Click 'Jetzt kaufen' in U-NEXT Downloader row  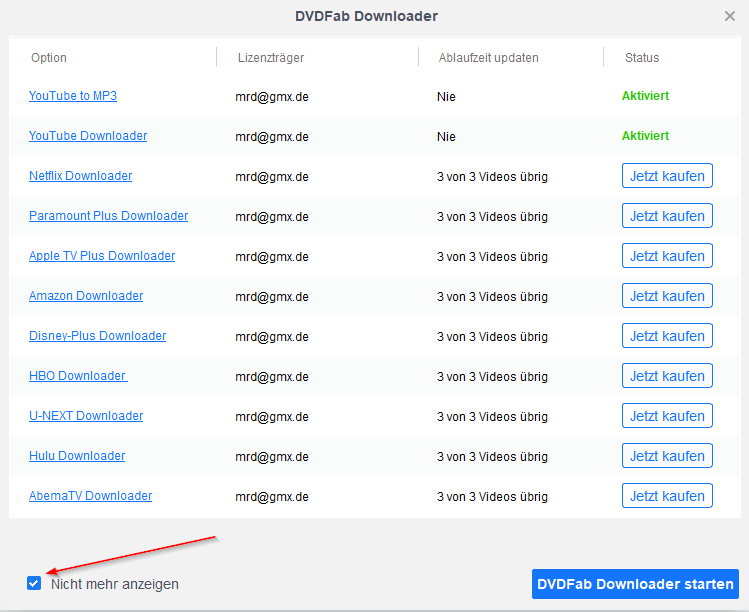pos(667,416)
